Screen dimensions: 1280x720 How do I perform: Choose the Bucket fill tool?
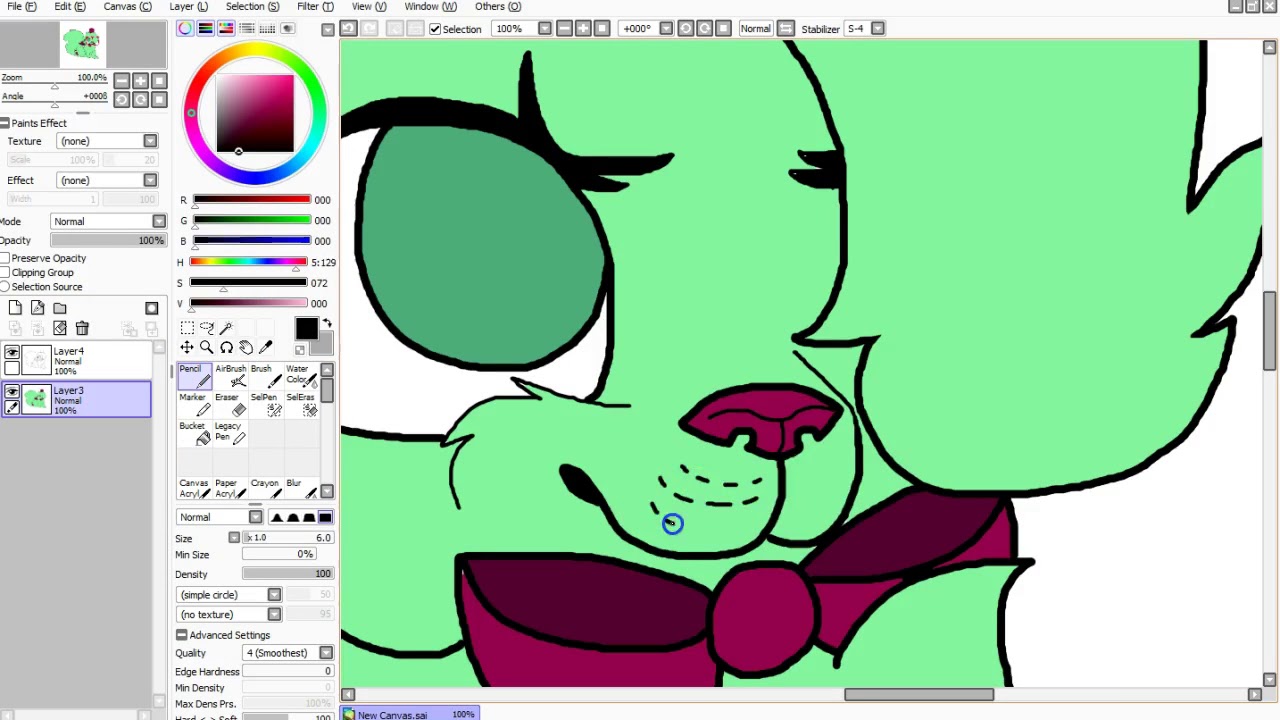(x=195, y=432)
